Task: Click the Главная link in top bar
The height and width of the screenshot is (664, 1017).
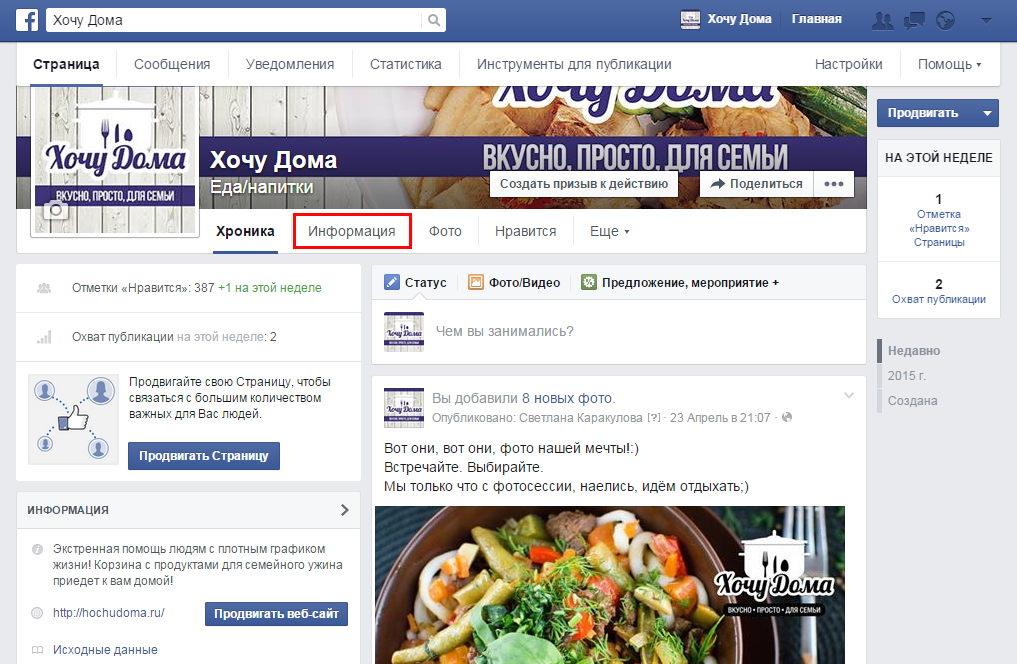Action: (817, 19)
